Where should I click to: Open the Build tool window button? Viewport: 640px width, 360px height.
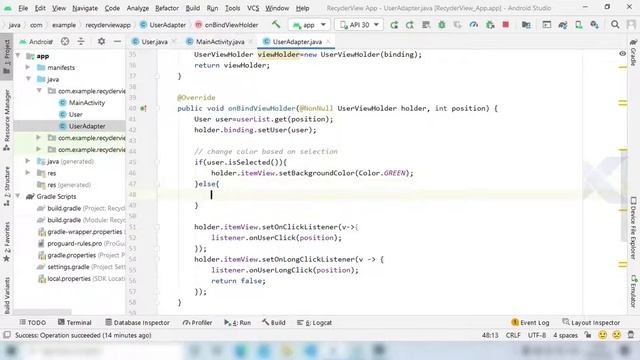coord(273,322)
